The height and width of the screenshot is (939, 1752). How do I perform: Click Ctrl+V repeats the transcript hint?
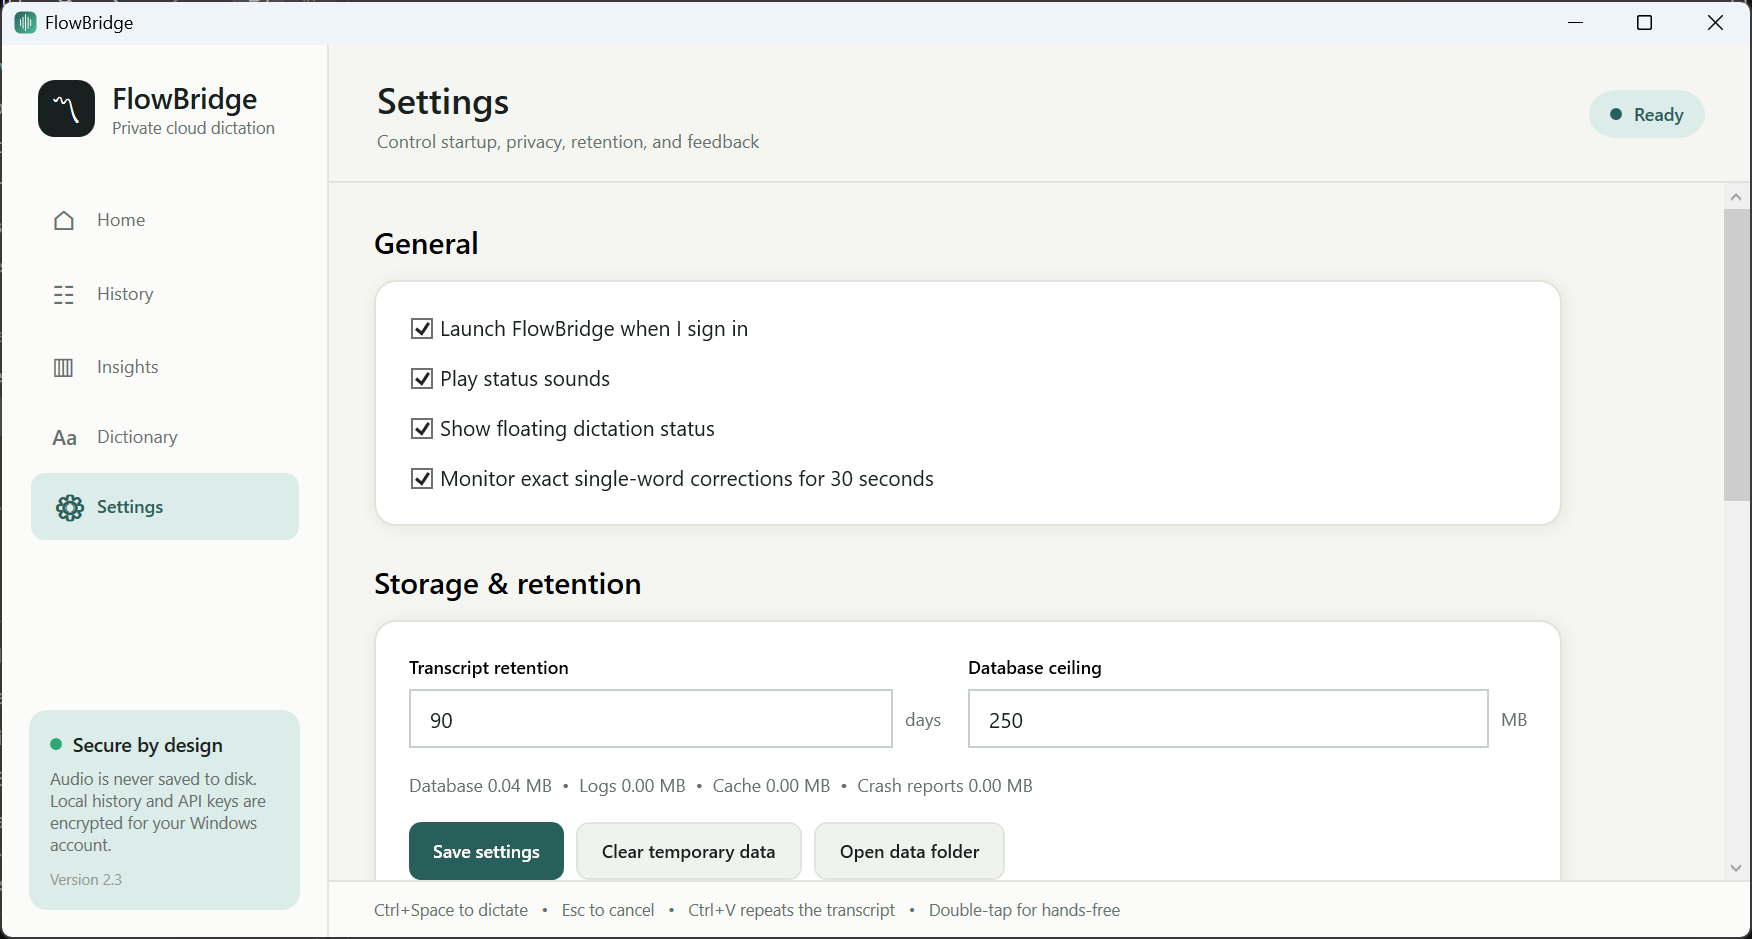click(x=792, y=910)
